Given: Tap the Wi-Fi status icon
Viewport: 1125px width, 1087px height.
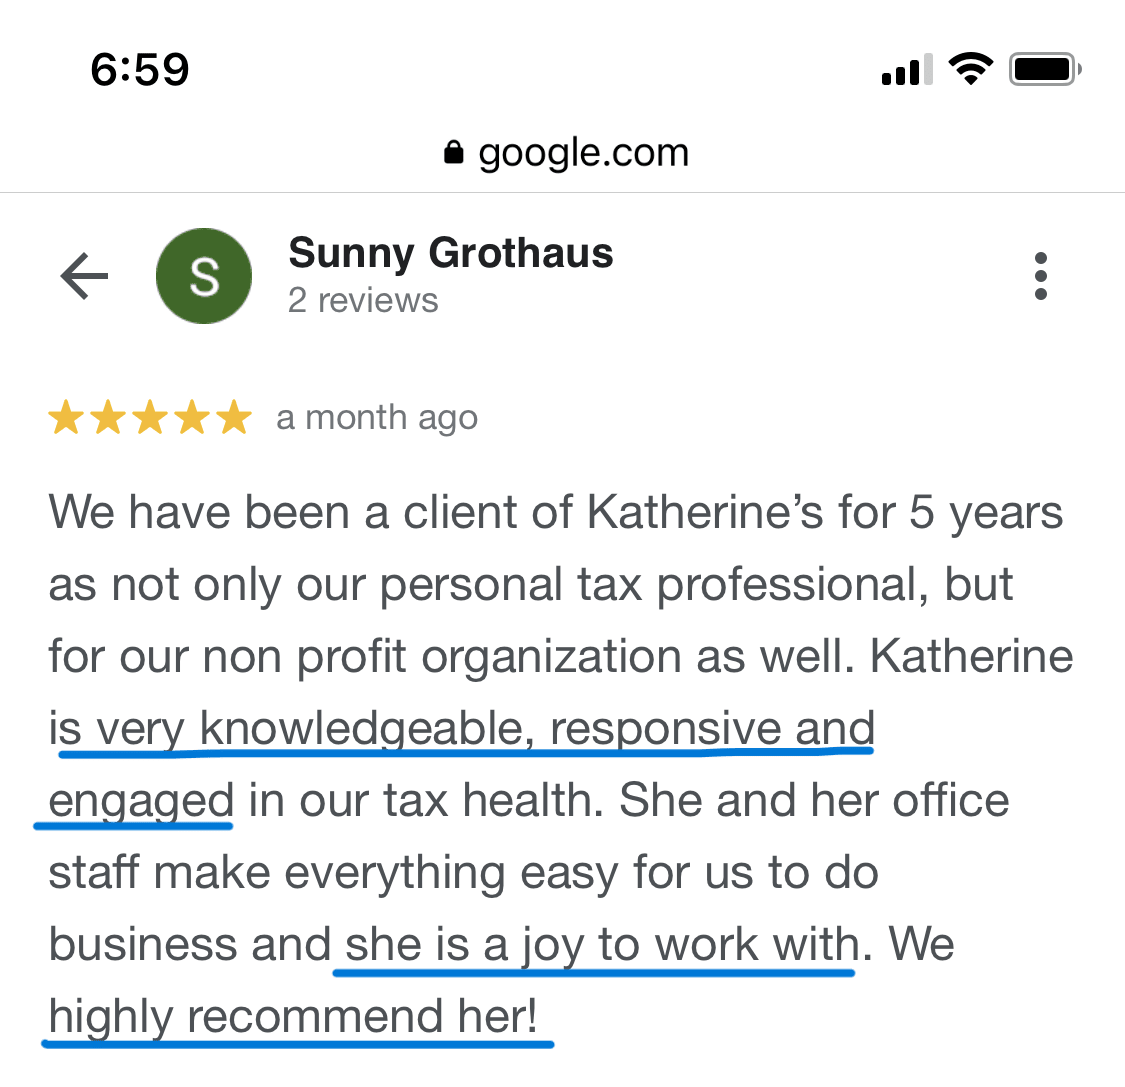Looking at the screenshot, I should [969, 69].
